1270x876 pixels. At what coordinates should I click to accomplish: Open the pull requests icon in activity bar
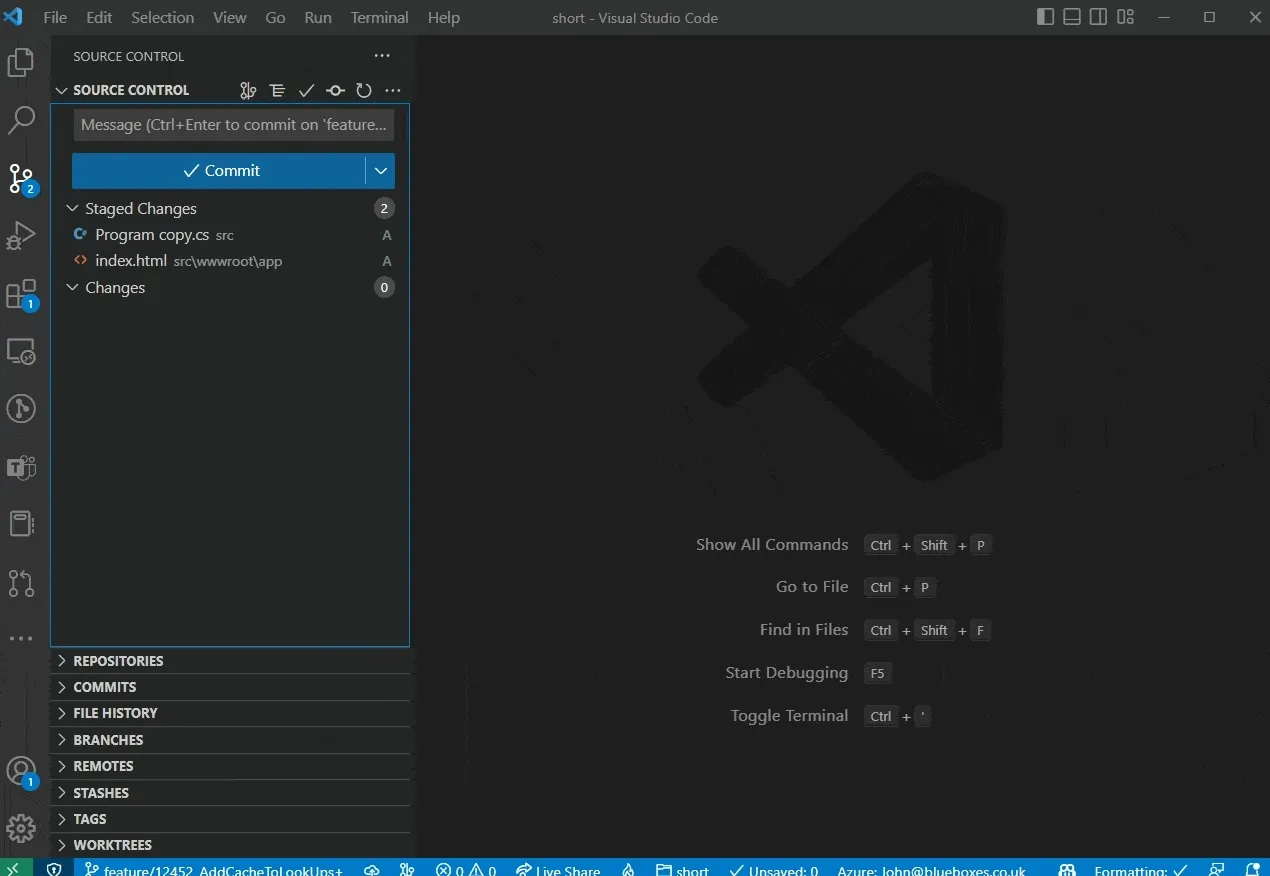coord(21,583)
